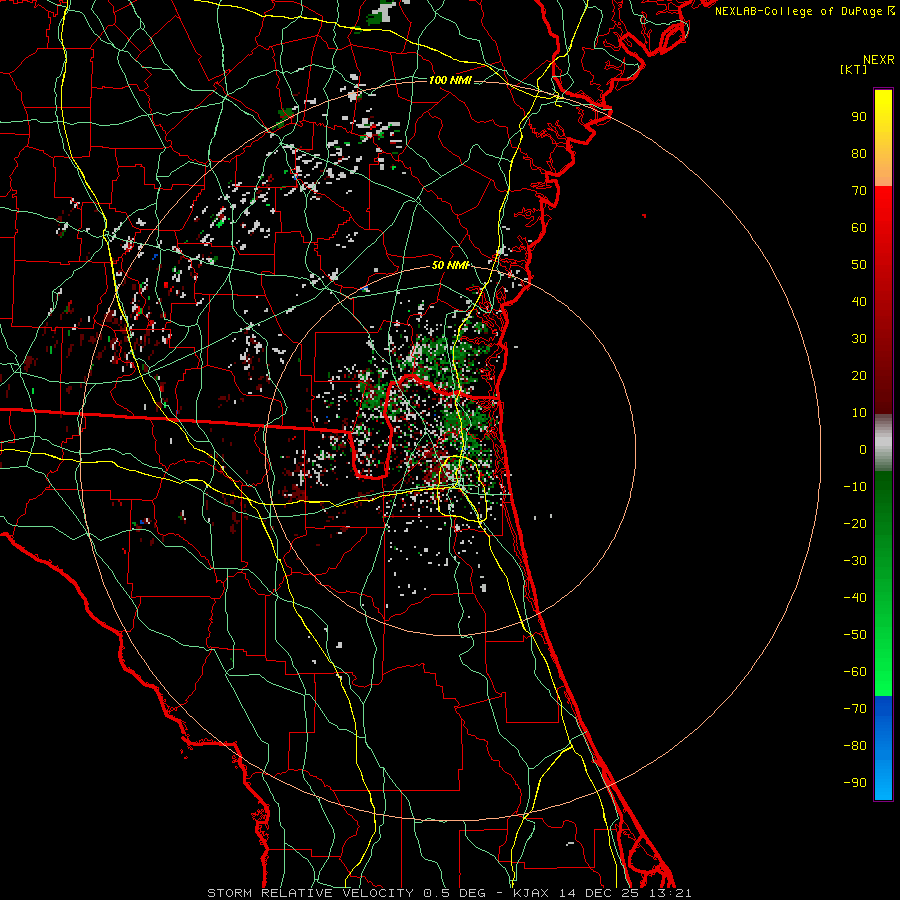Click the -70 scale value
Viewport: 900px width, 900px height.
(x=855, y=709)
